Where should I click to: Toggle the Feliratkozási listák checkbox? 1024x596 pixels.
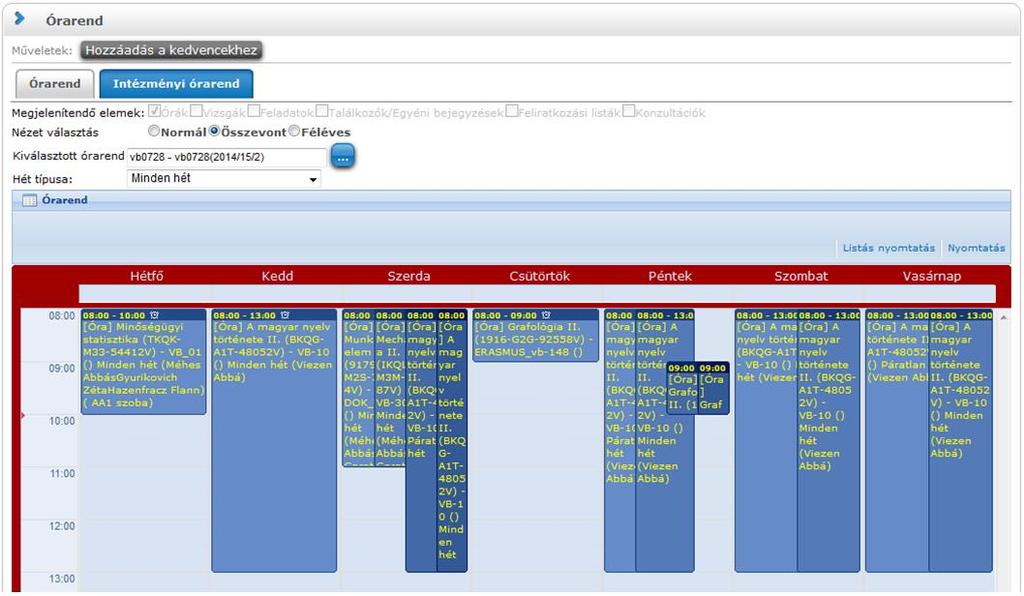pos(511,111)
